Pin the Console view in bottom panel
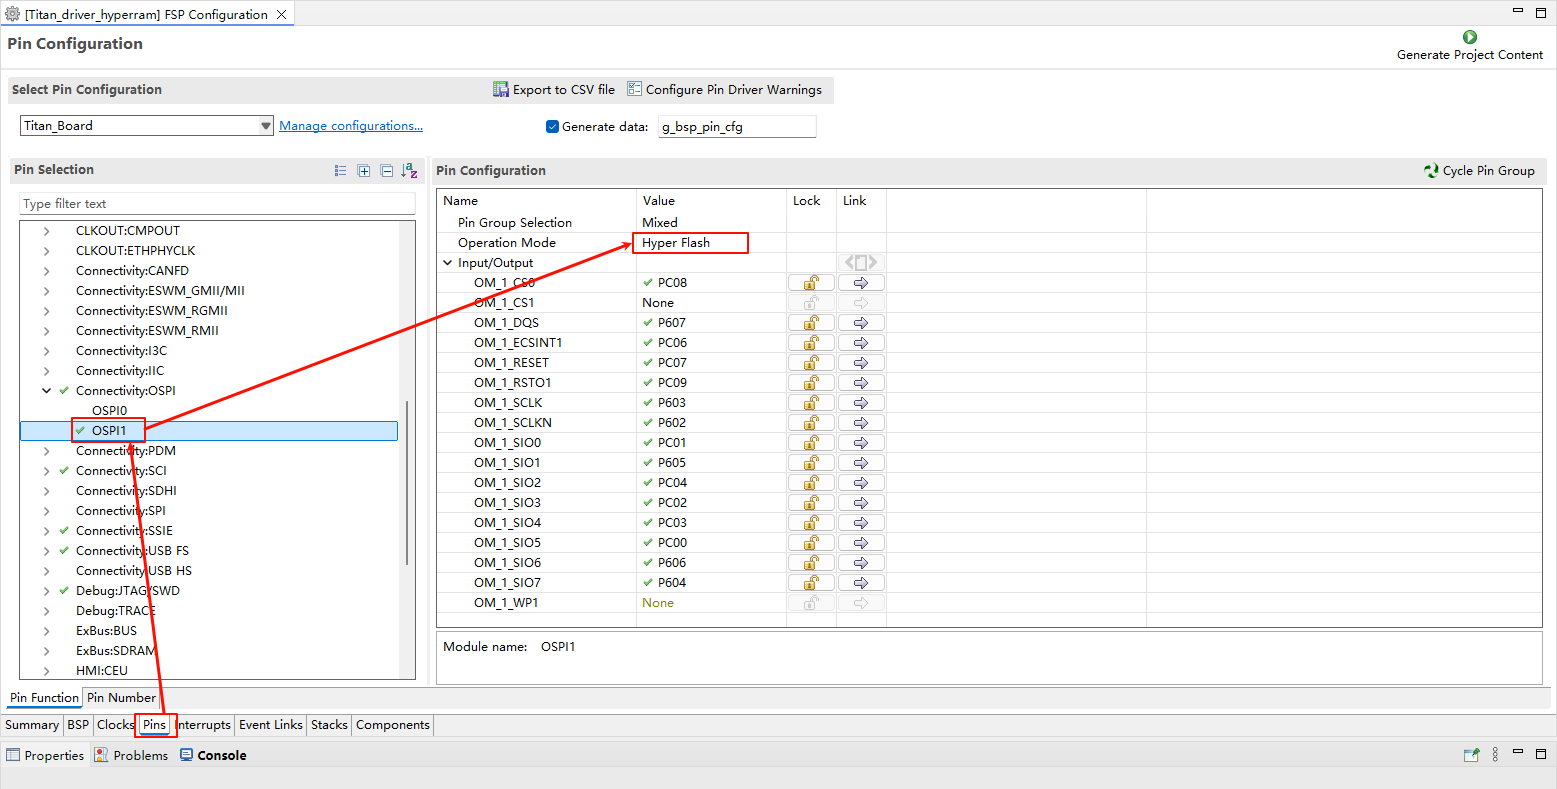The width and height of the screenshot is (1557, 789). (x=1471, y=755)
